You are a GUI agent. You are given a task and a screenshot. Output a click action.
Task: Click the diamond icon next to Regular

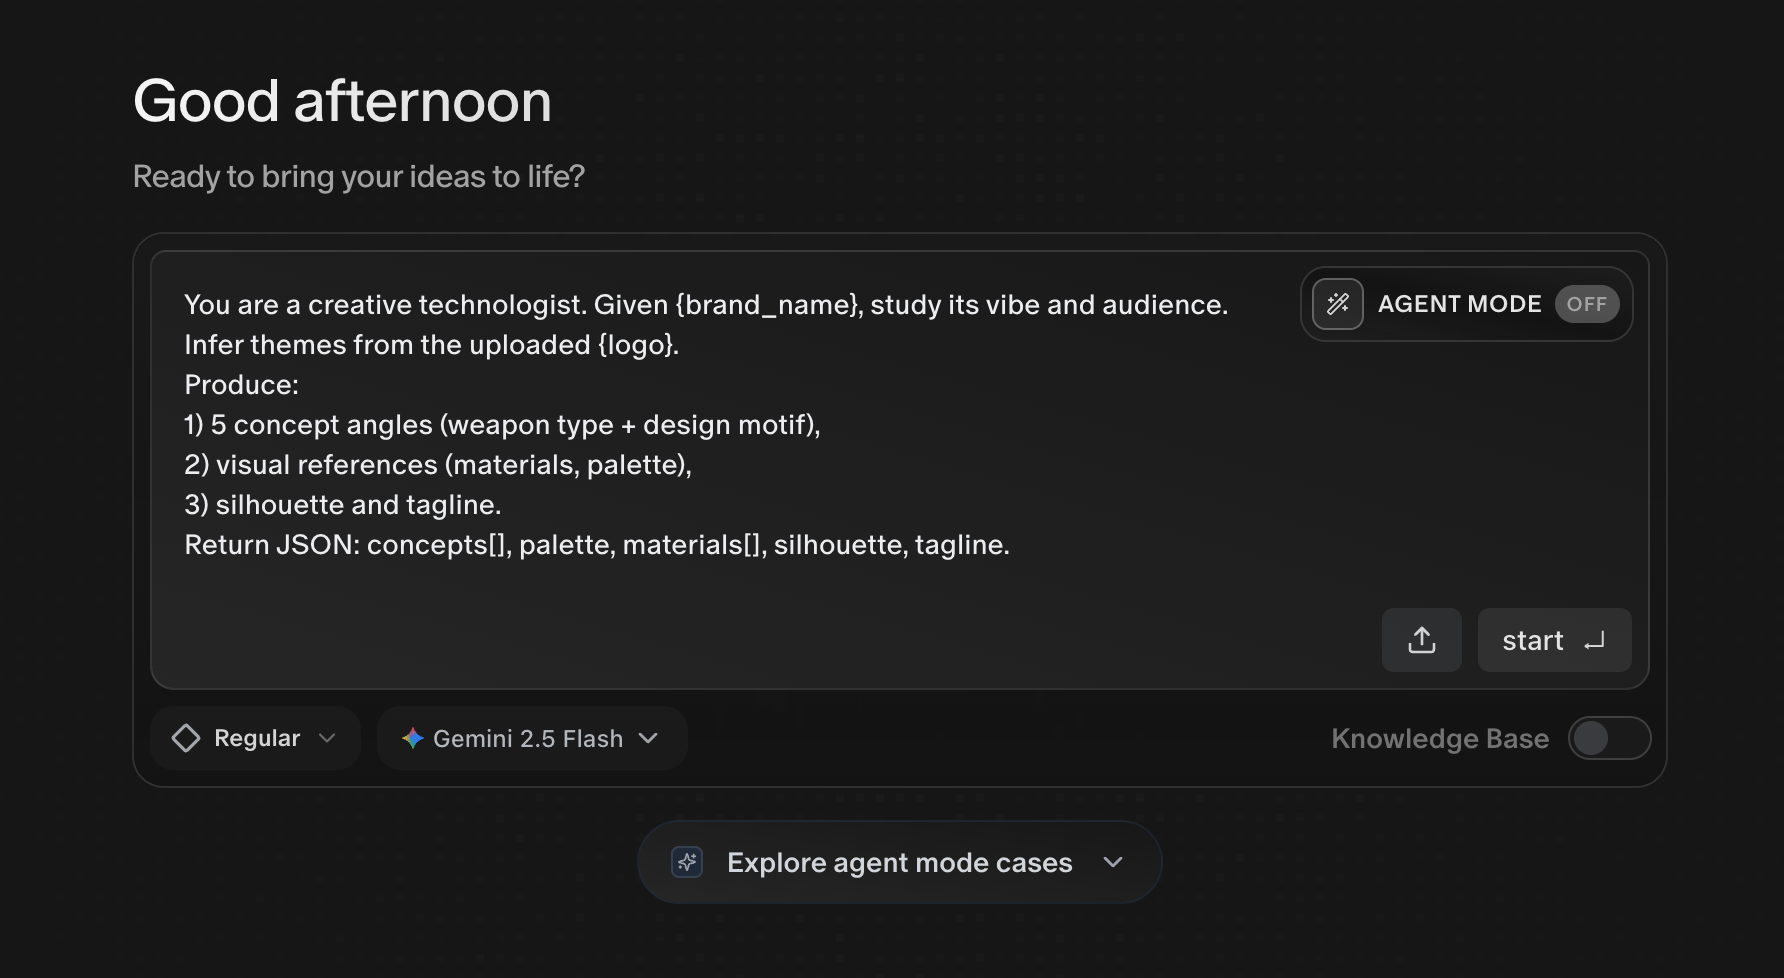186,738
